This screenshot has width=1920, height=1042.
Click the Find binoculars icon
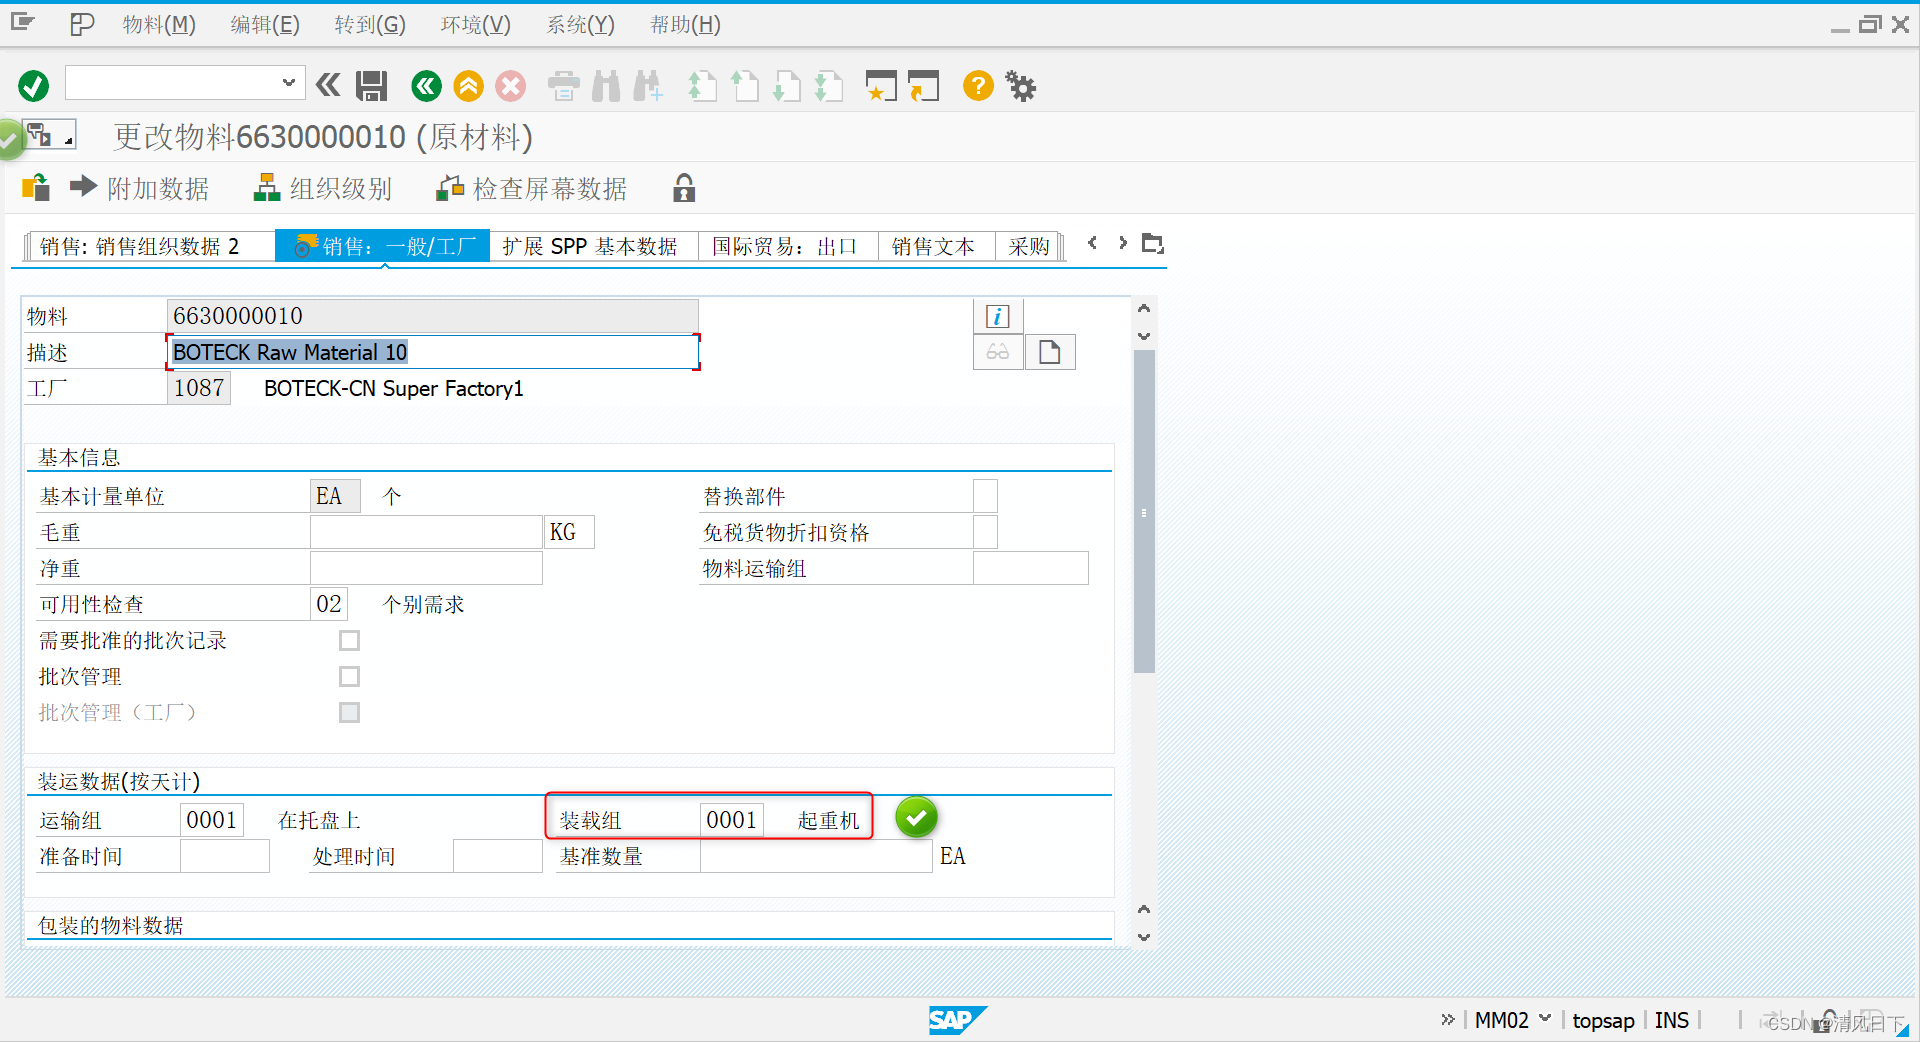(x=606, y=86)
